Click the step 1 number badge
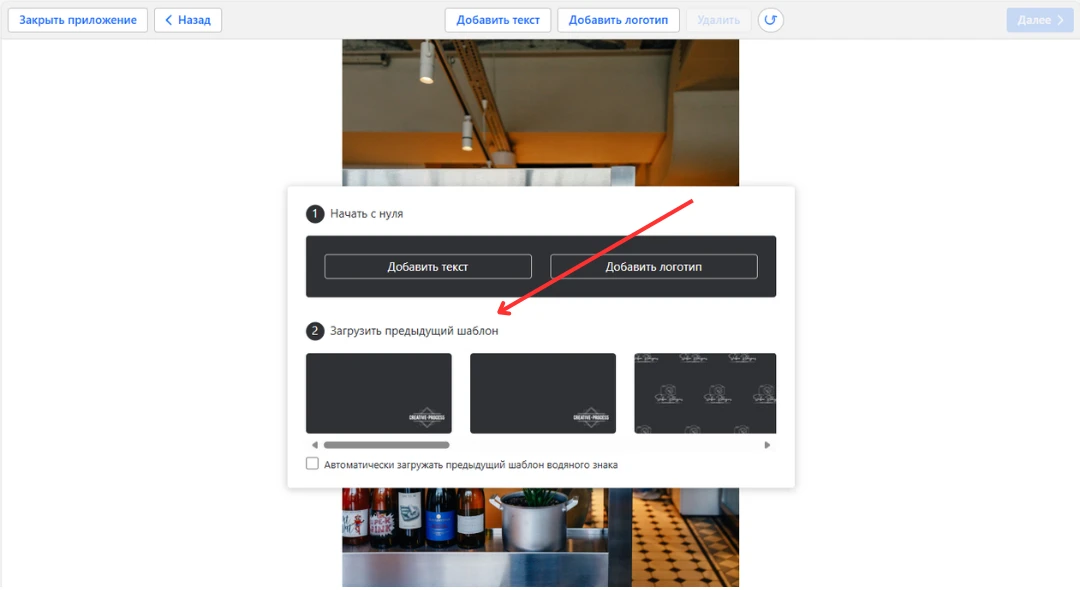The image size is (1080, 590). click(315, 214)
